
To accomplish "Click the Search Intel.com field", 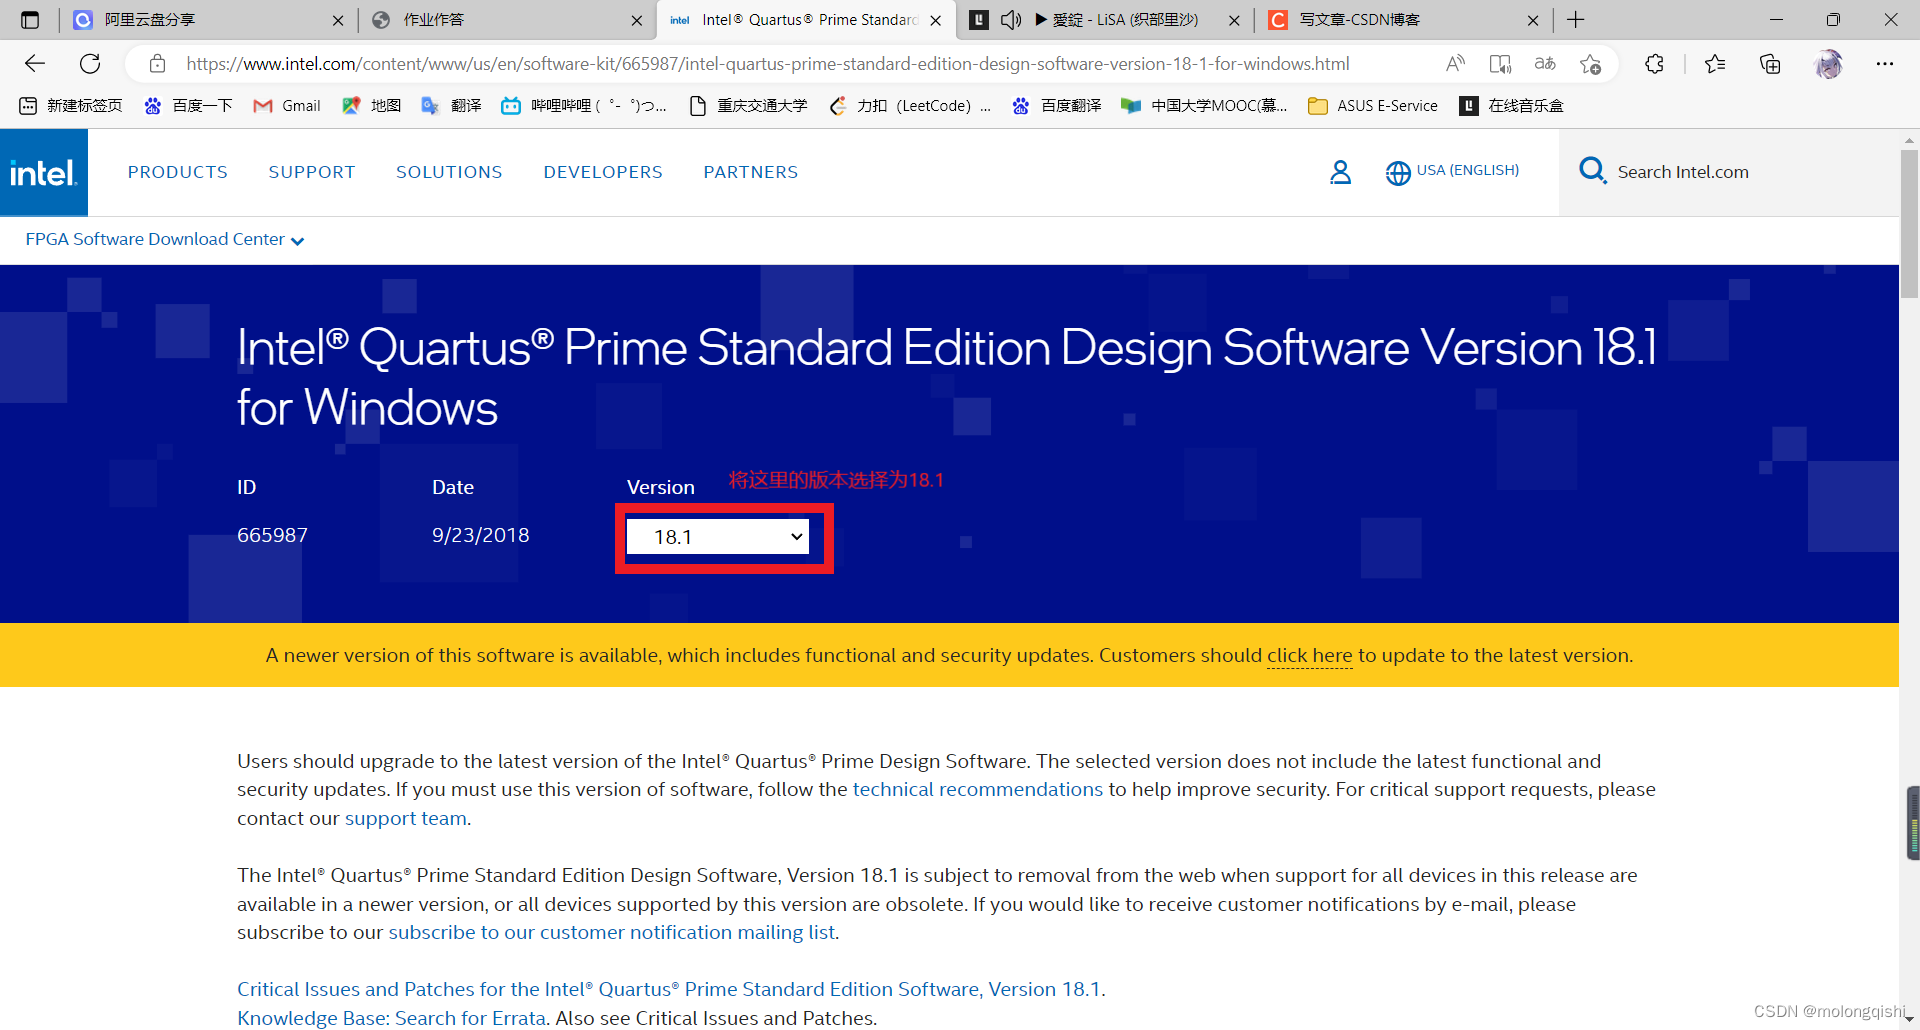I will 1683,172.
